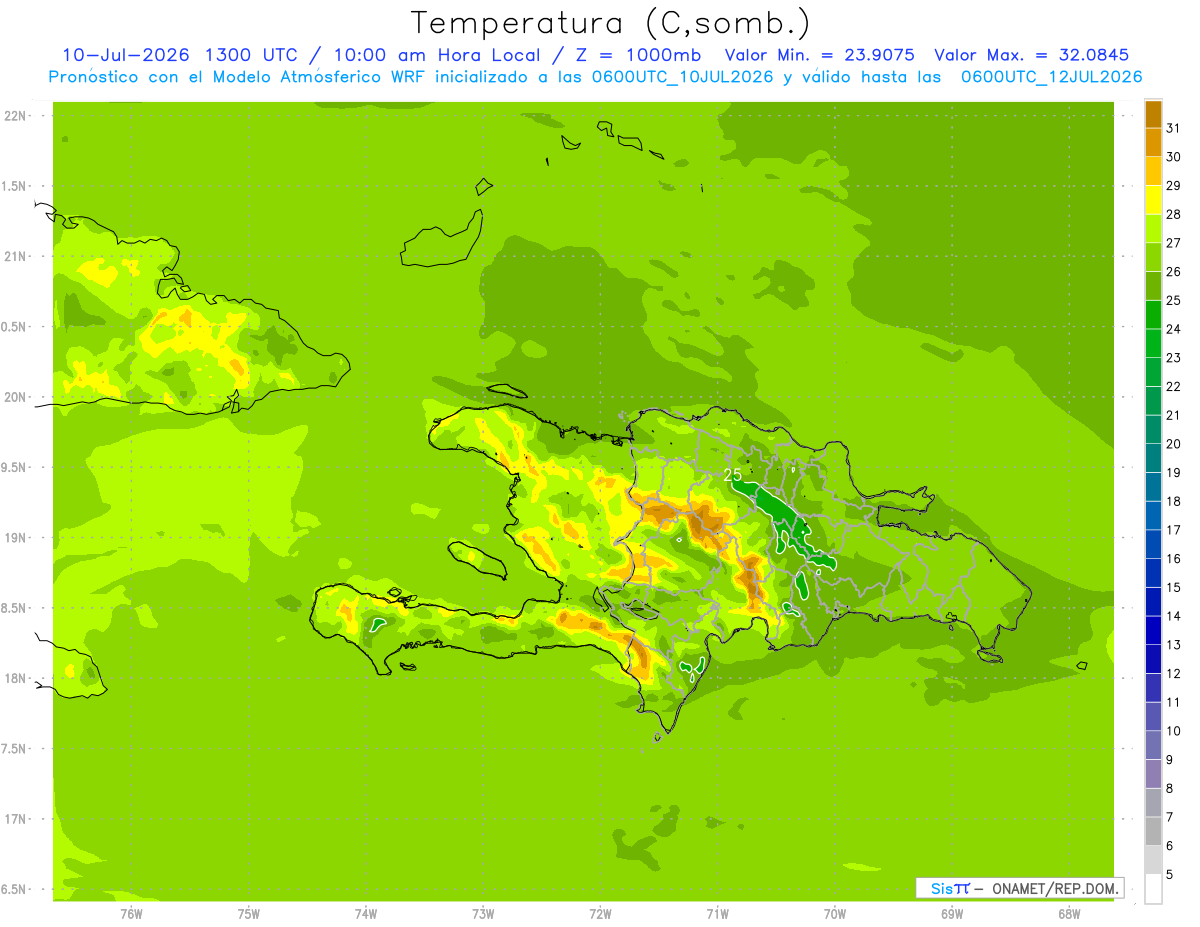Click the "73W" longitude axis label
The height and width of the screenshot is (927, 1200).
483,914
